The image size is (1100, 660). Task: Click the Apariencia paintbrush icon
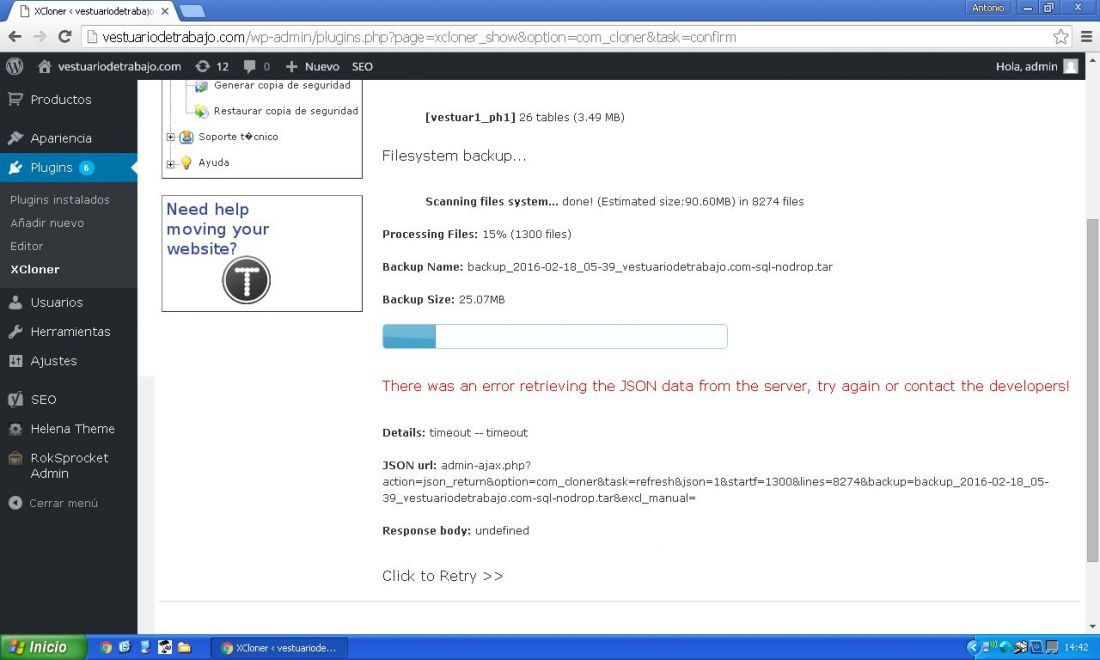15,137
